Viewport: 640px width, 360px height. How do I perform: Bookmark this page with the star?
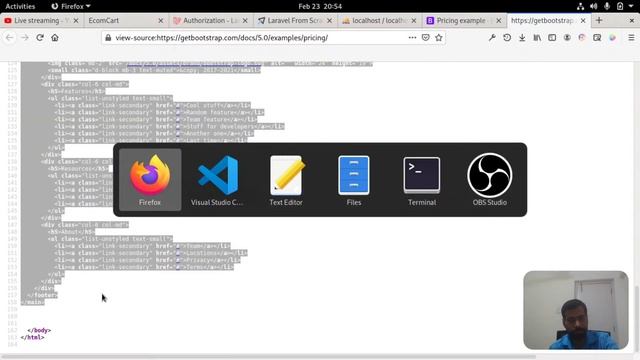(439, 38)
